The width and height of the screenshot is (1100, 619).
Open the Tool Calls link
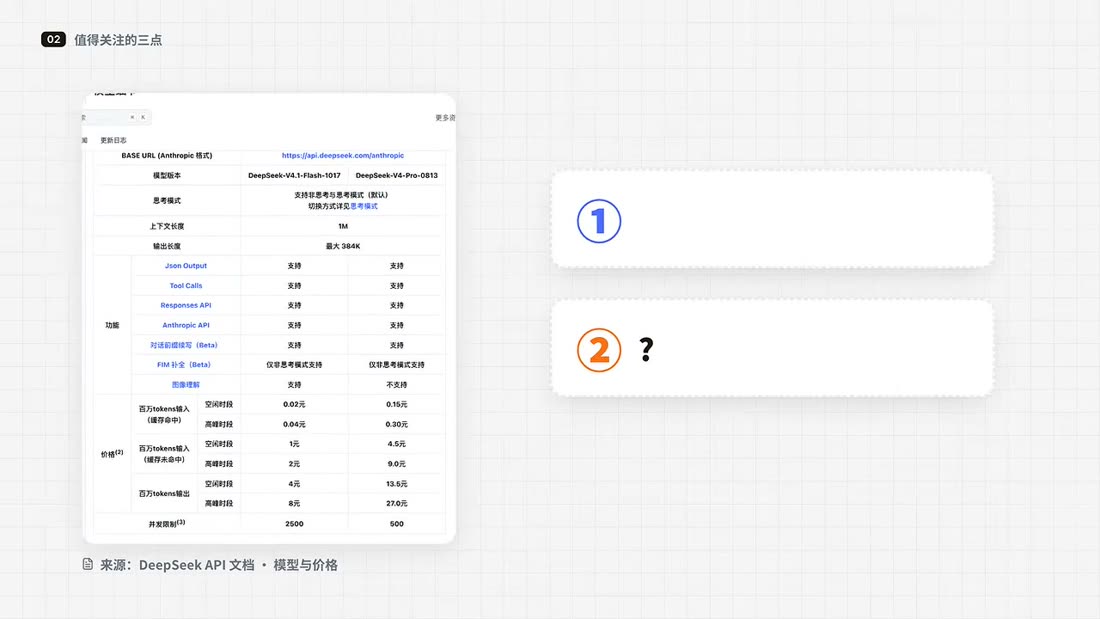186,286
